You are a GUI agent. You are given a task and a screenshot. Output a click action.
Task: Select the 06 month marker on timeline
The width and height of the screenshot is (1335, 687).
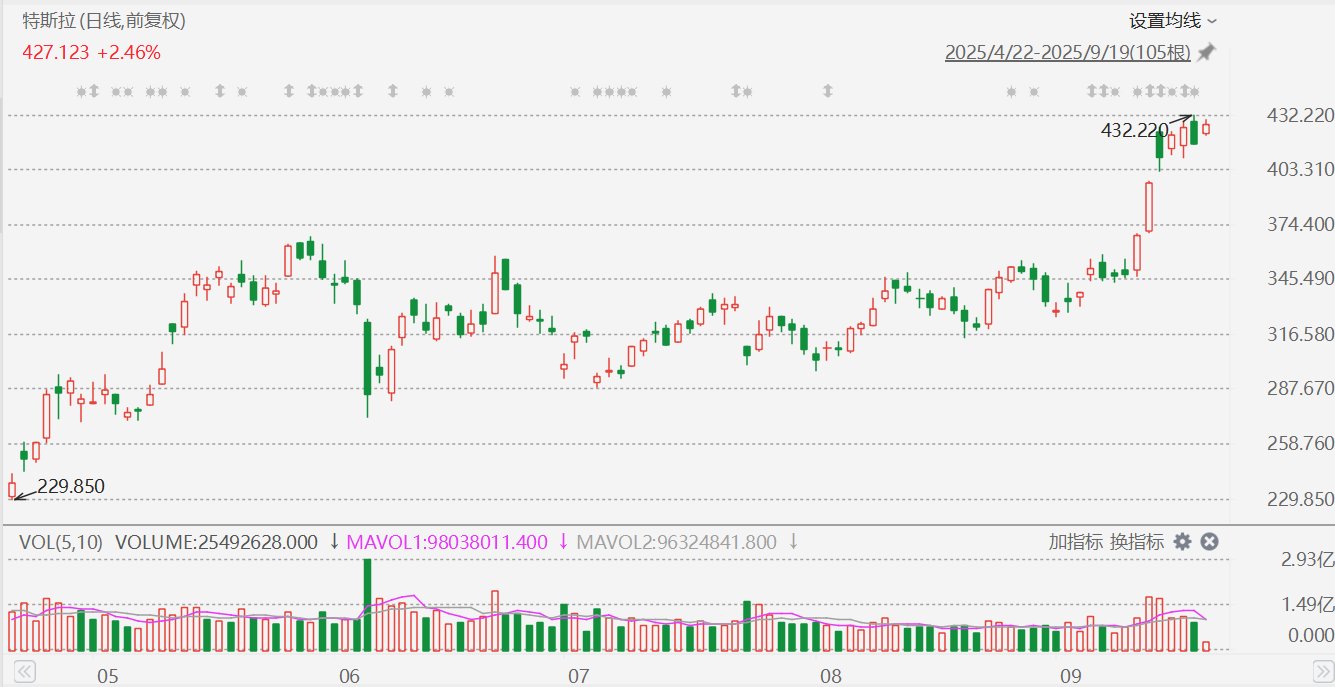click(349, 676)
